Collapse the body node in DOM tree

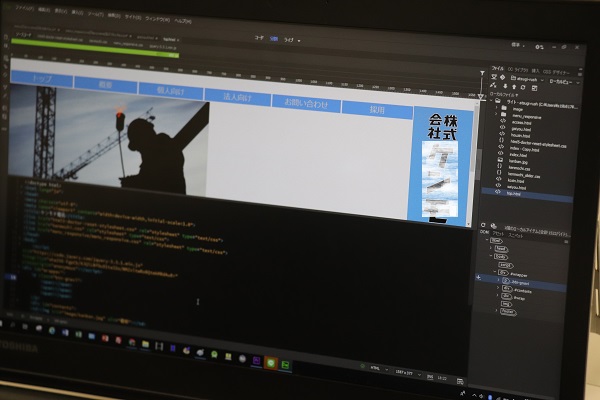pyautogui.click(x=491, y=256)
